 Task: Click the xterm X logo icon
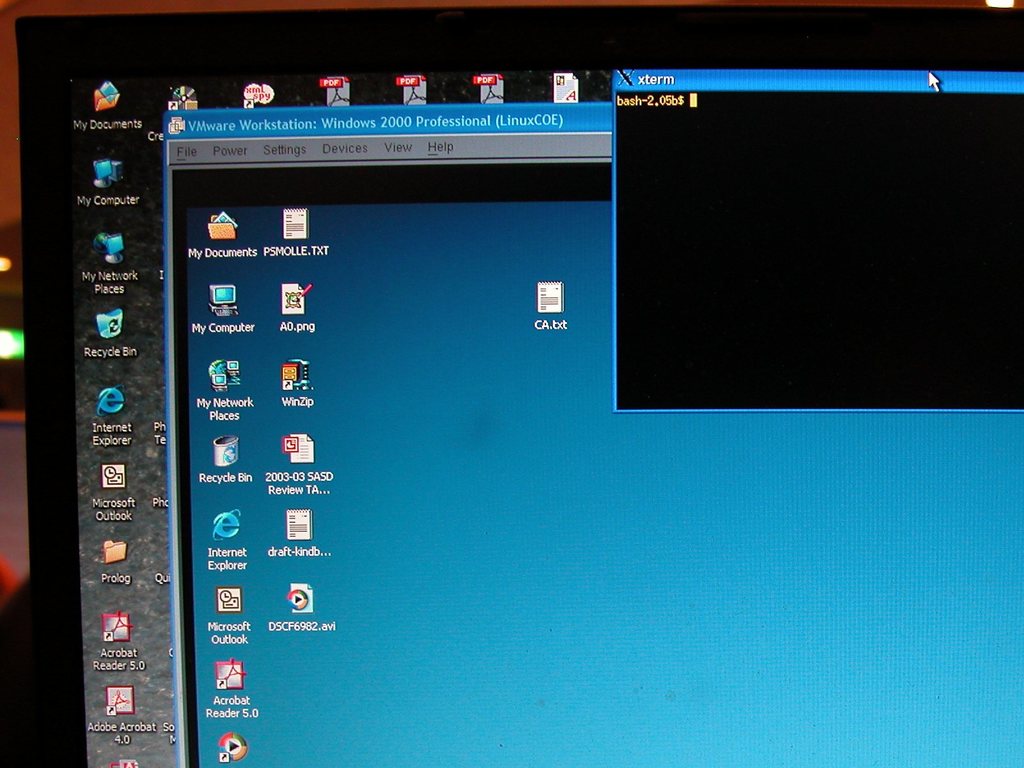pos(625,78)
